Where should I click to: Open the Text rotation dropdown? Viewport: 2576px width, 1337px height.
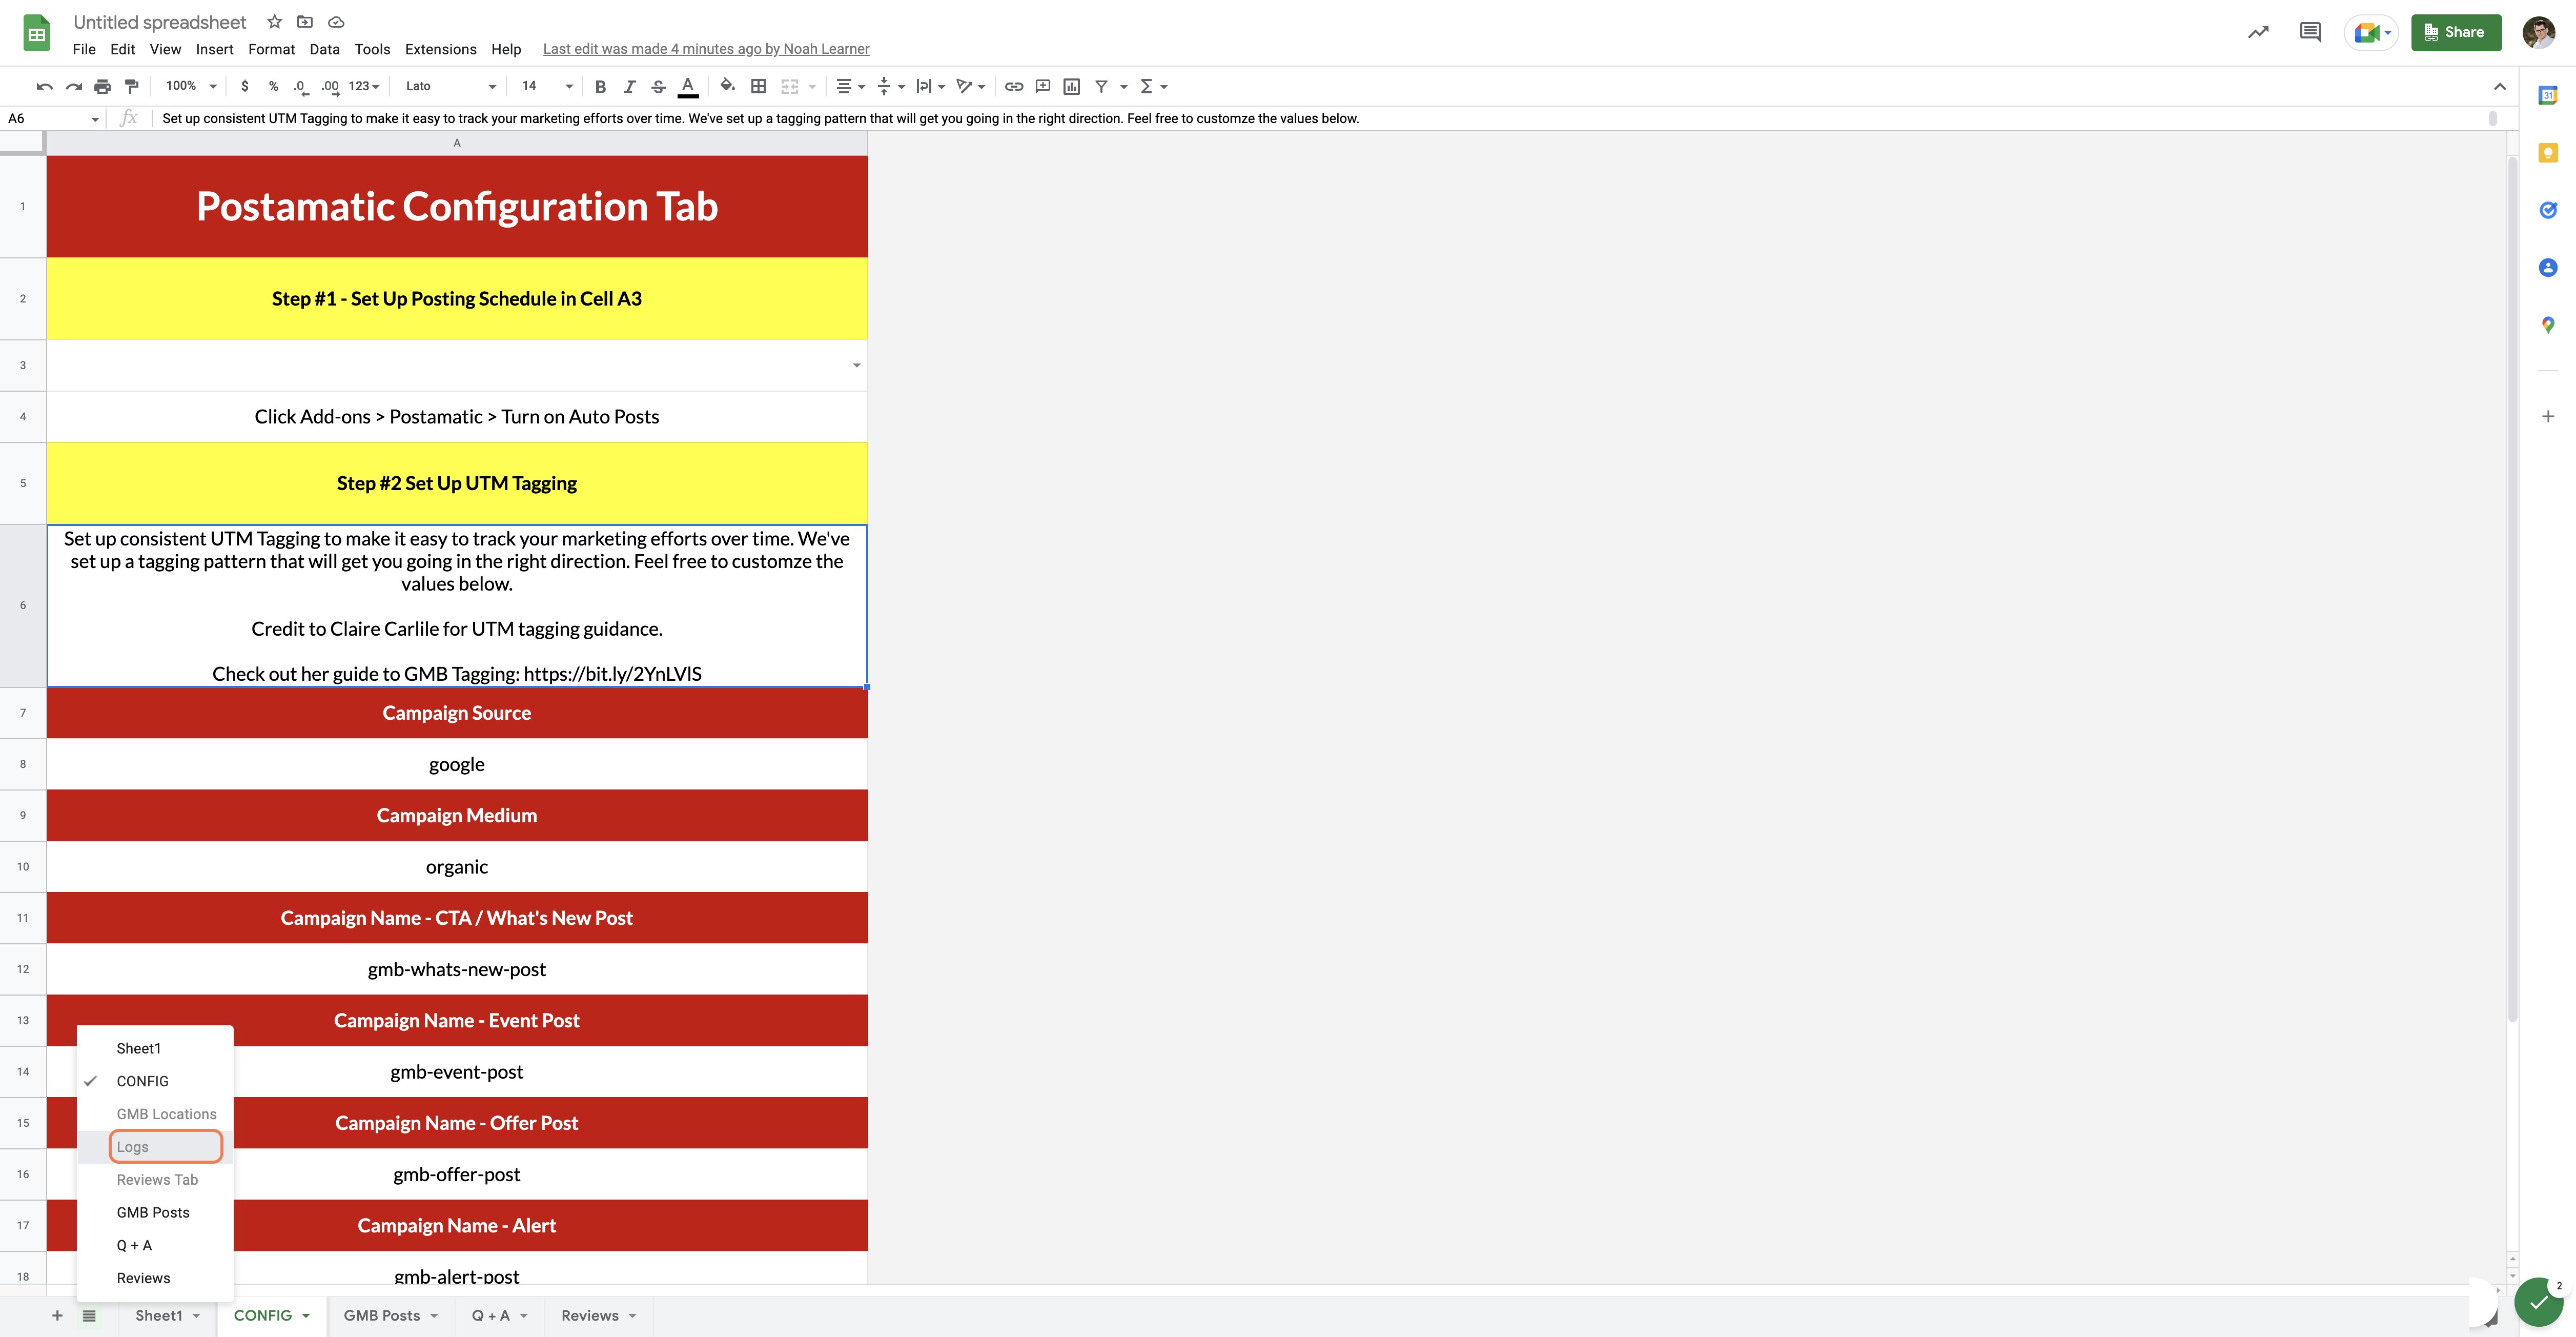coord(970,86)
